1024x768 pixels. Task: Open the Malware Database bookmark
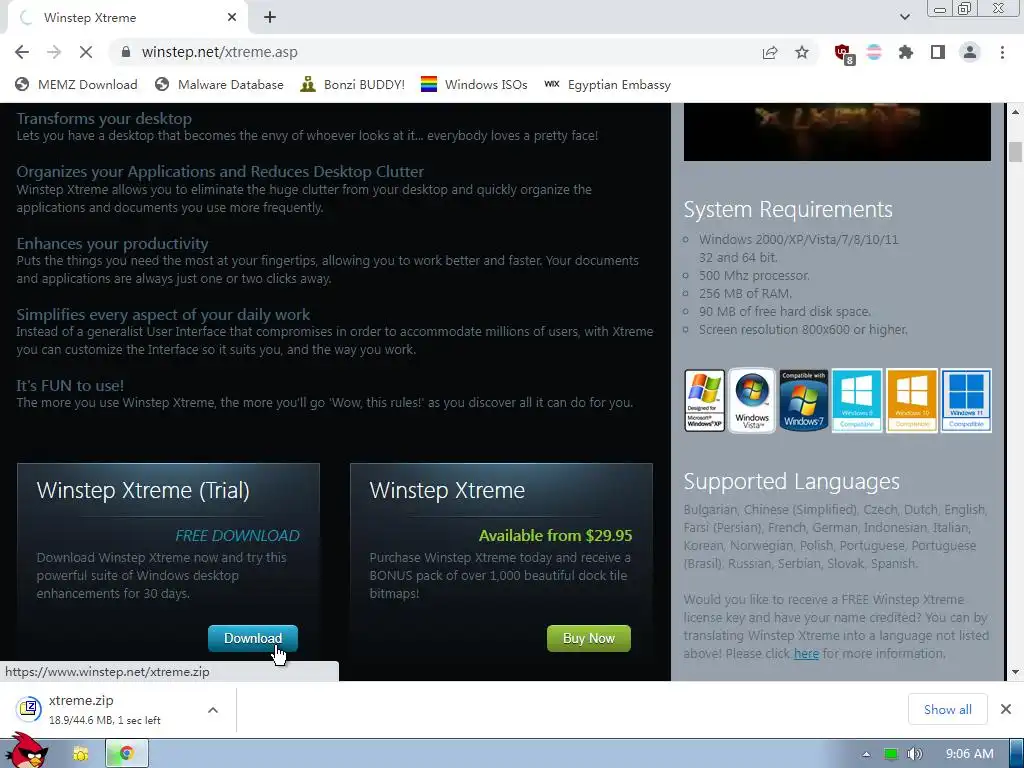(219, 85)
